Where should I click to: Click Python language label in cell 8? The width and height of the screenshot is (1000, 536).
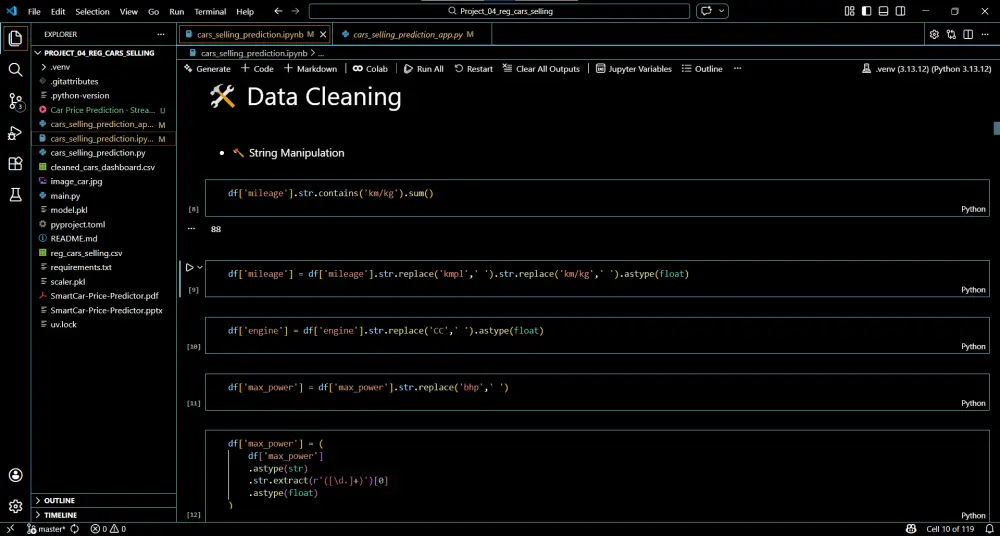click(973, 209)
